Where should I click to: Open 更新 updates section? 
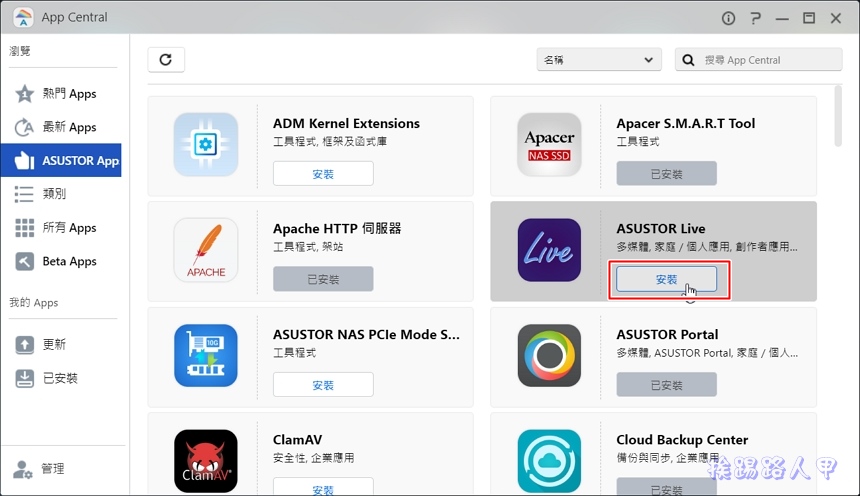[61, 345]
